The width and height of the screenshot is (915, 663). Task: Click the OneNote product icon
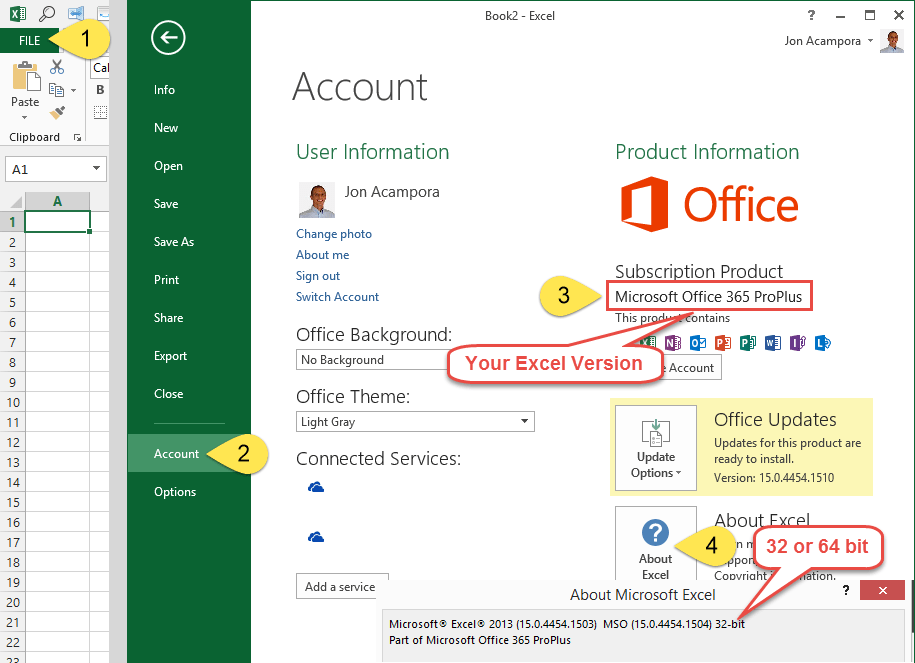(x=673, y=343)
